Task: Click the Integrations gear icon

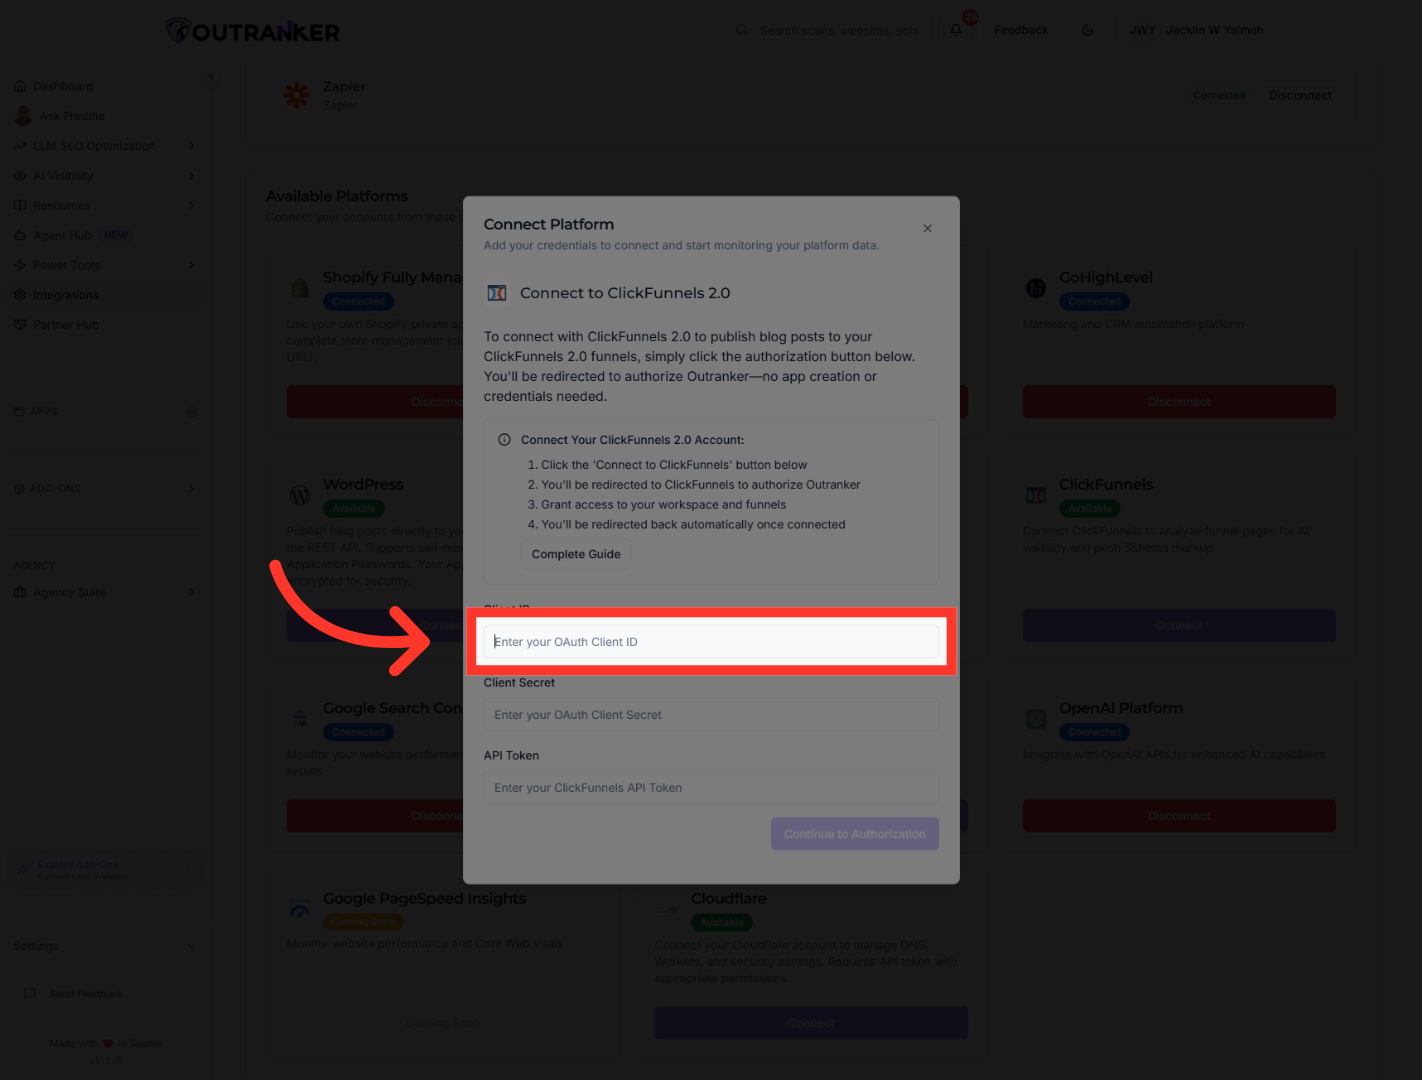Action: point(21,294)
